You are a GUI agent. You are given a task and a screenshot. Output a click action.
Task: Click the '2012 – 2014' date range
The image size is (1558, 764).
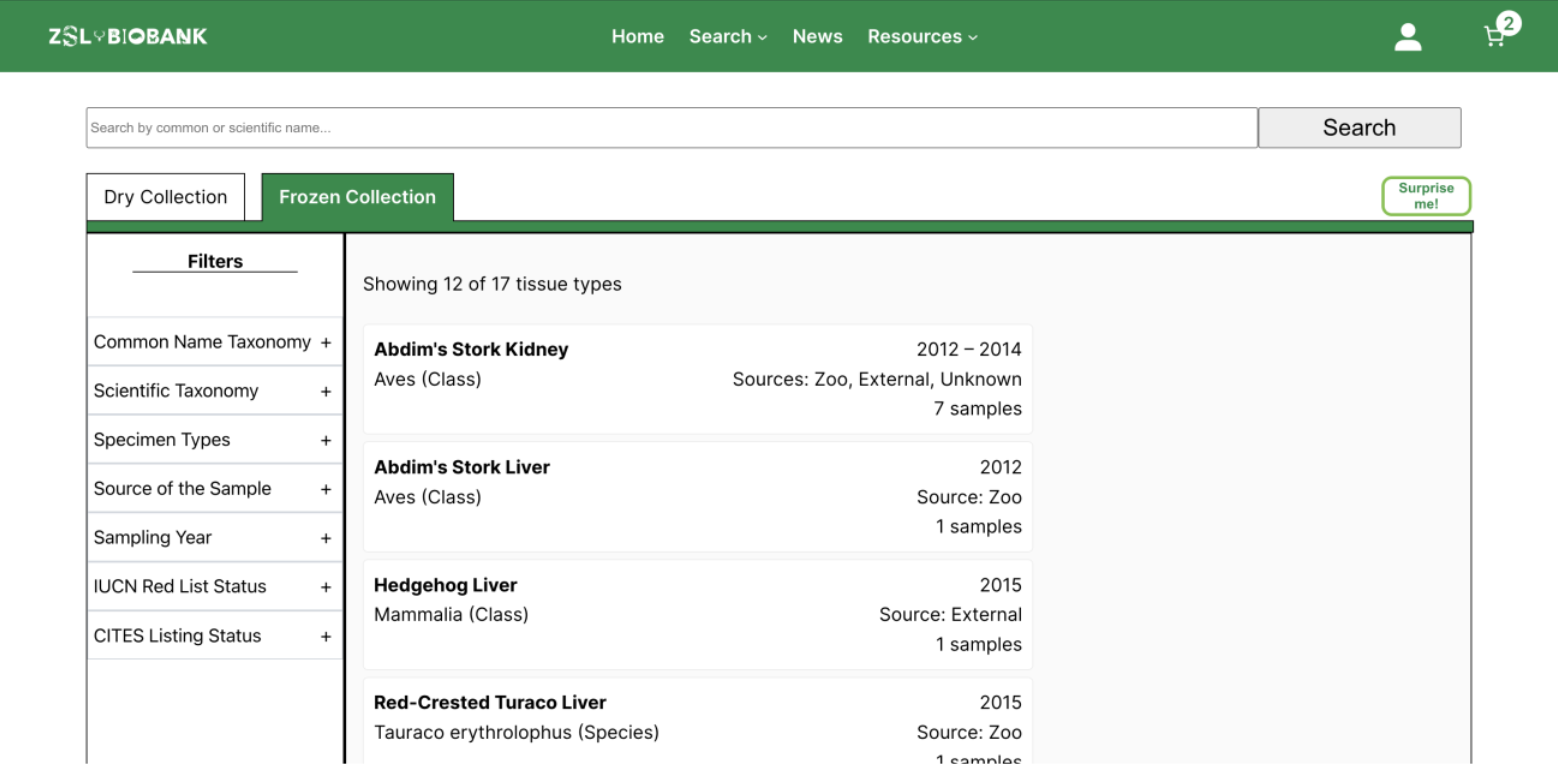coord(969,349)
